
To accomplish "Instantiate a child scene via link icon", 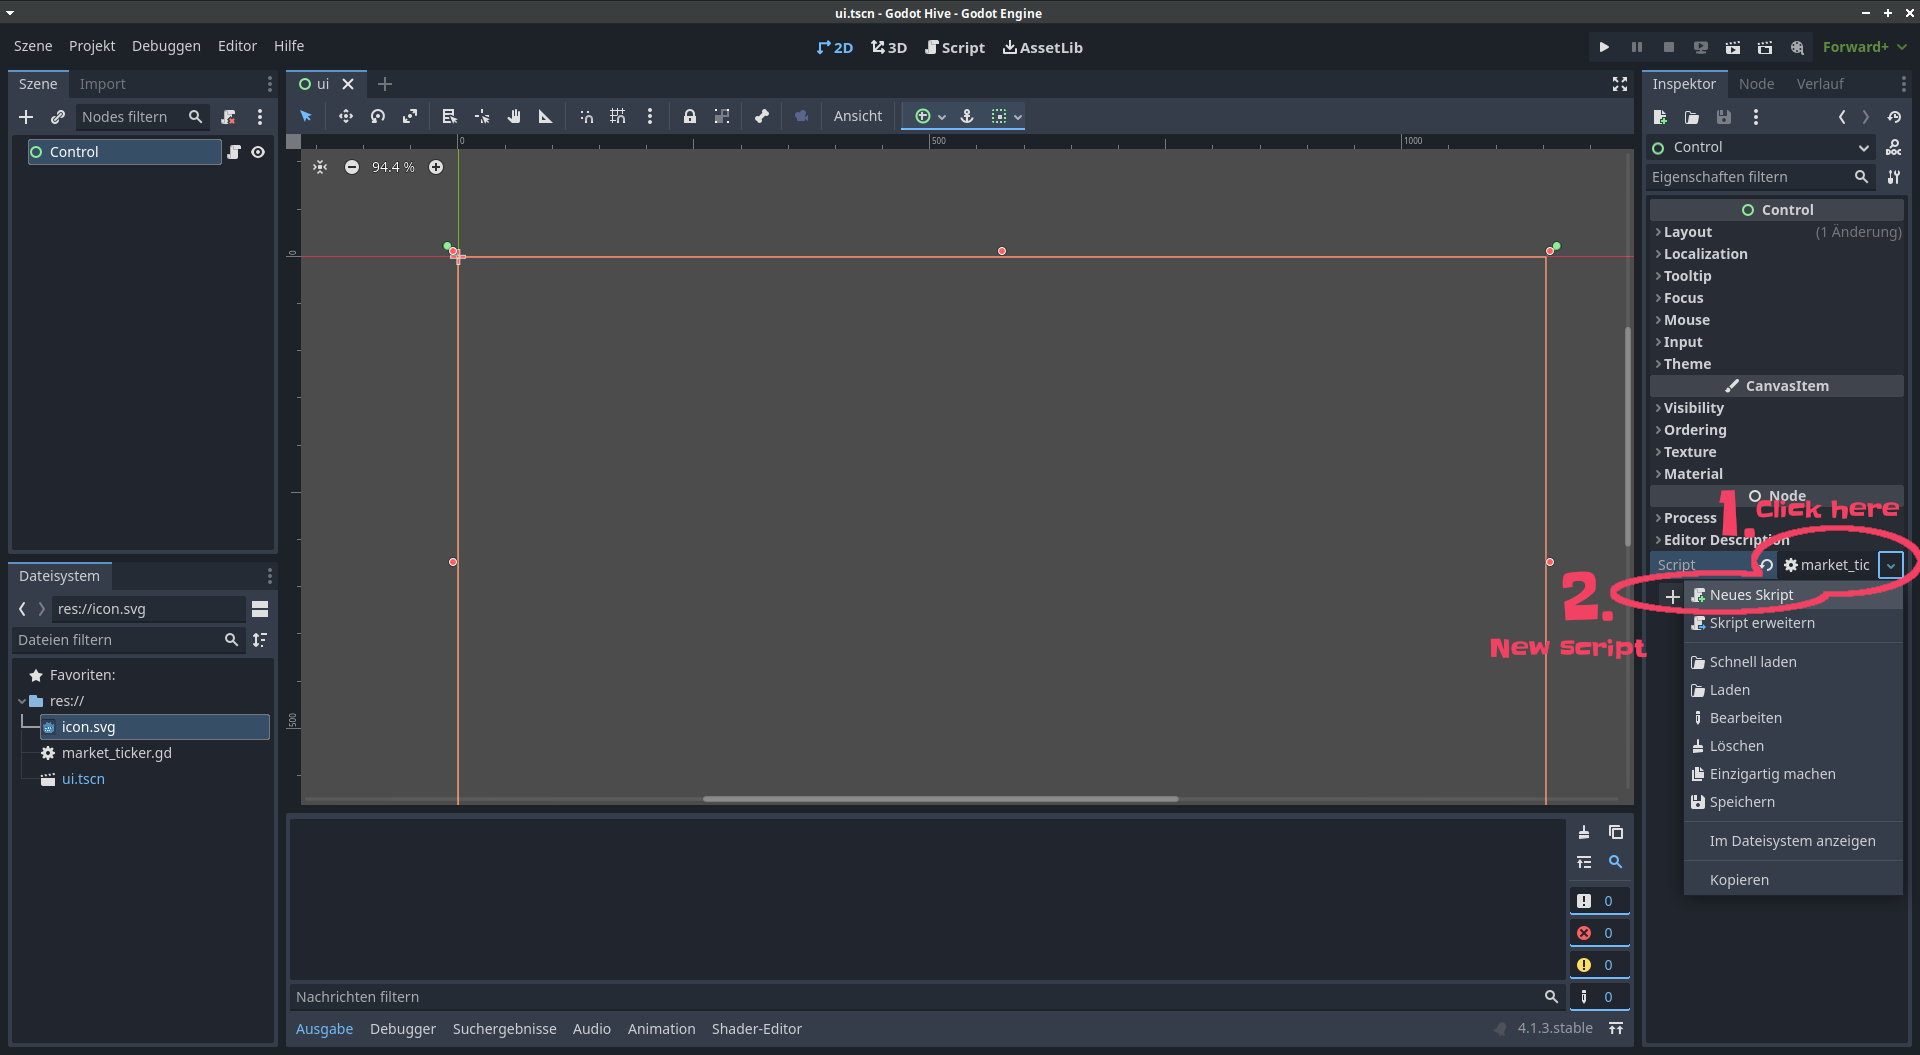I will tap(58, 117).
